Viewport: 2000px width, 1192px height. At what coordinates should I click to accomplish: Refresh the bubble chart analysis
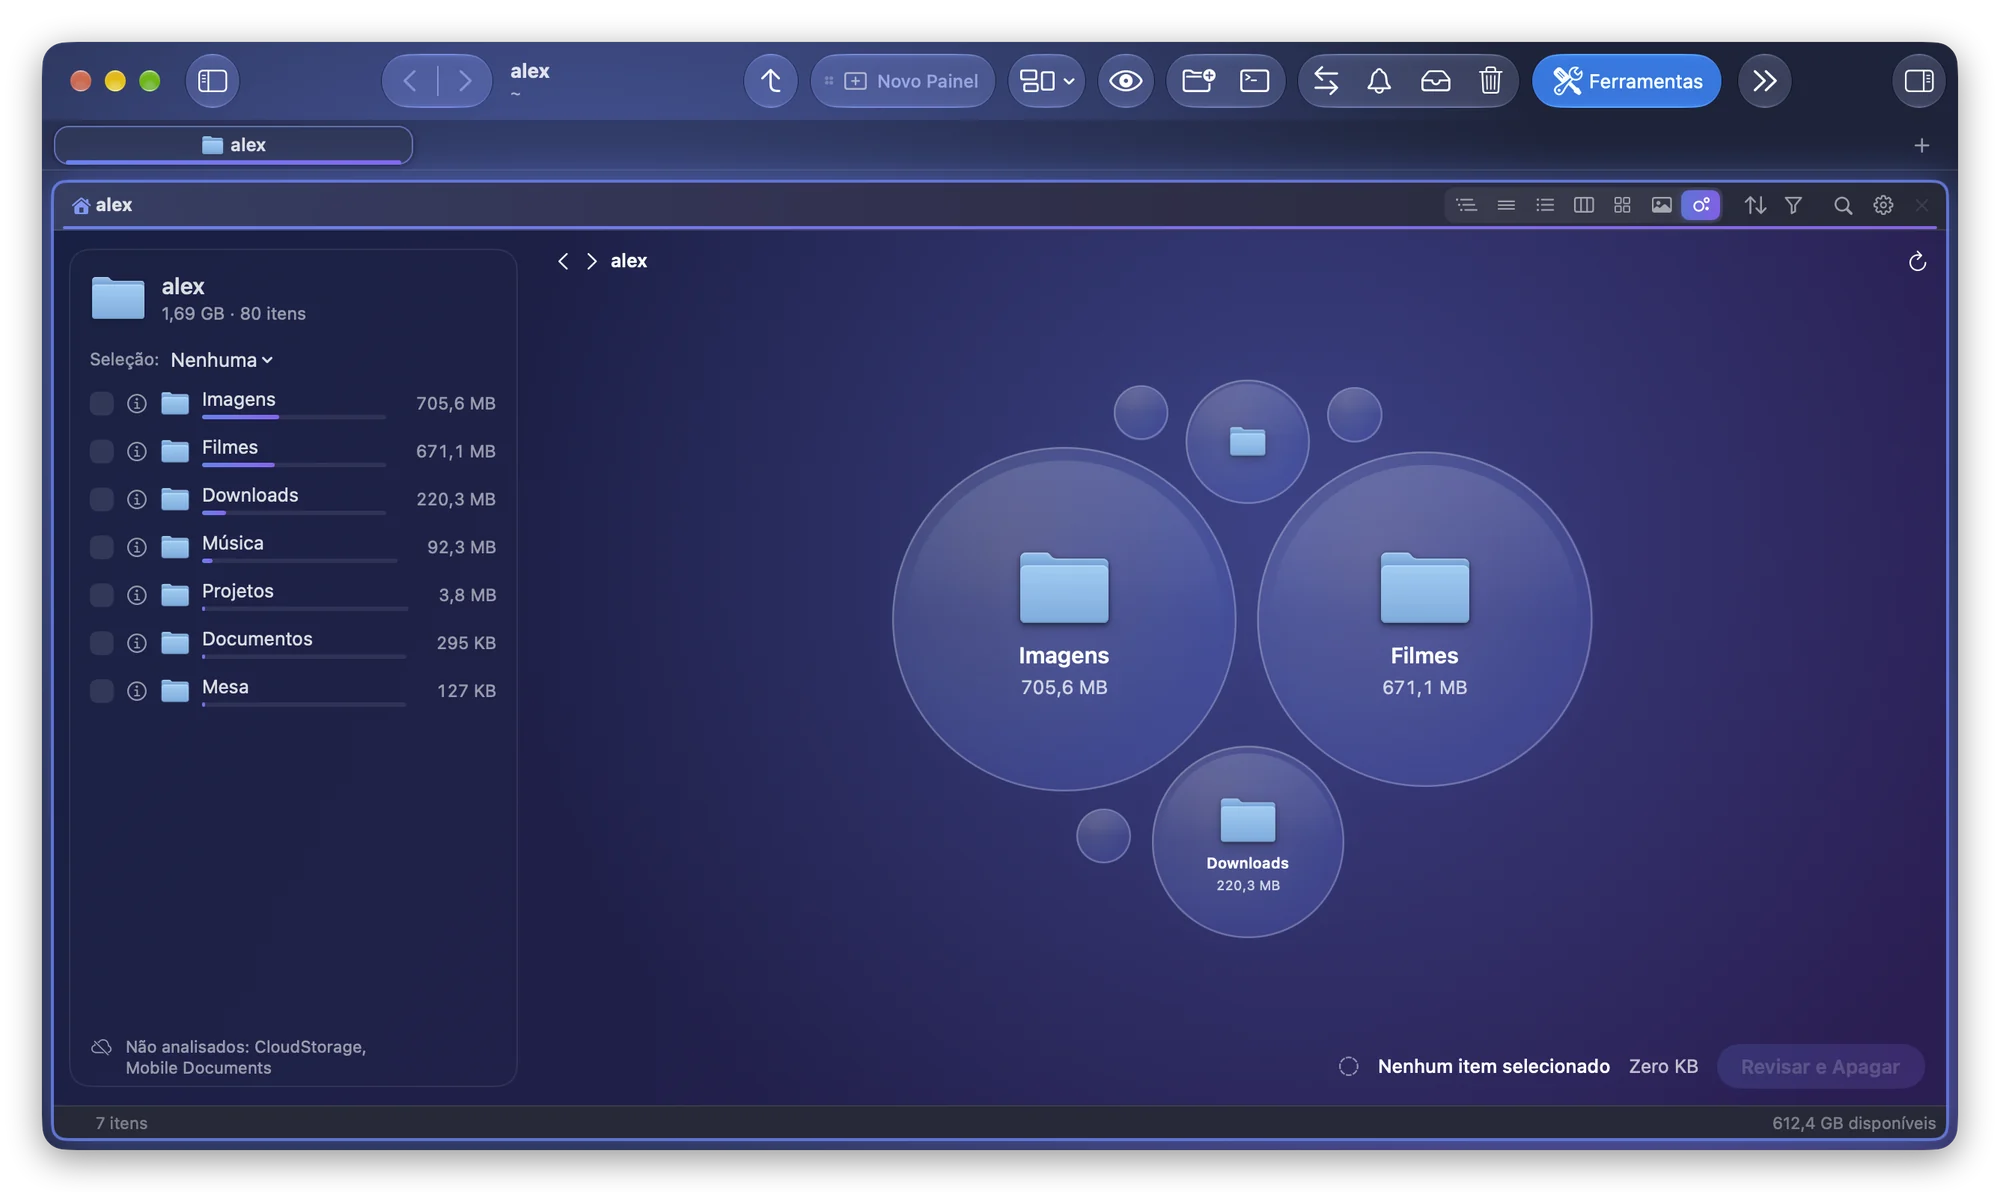[1917, 262]
